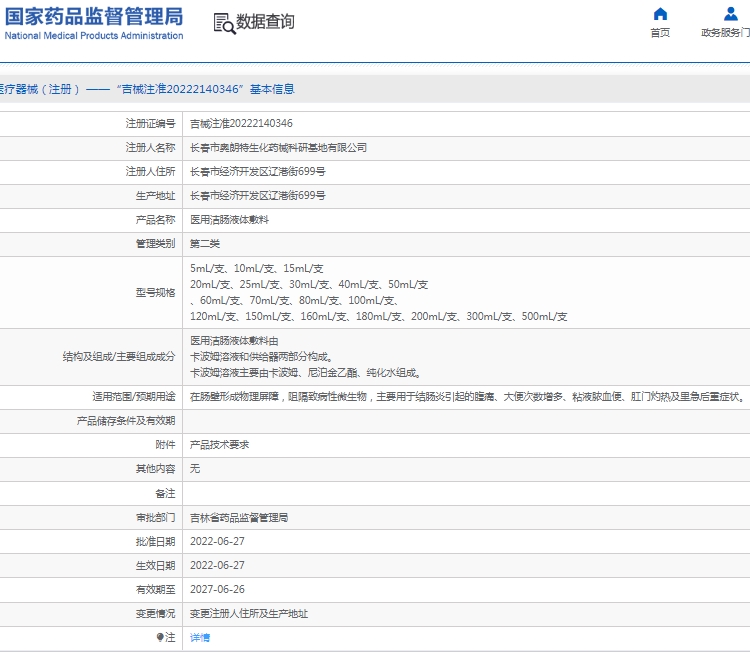Select change info 变更注册人住所及生产地址
Image resolution: width=750 pixels, height=653 pixels.
(249, 614)
